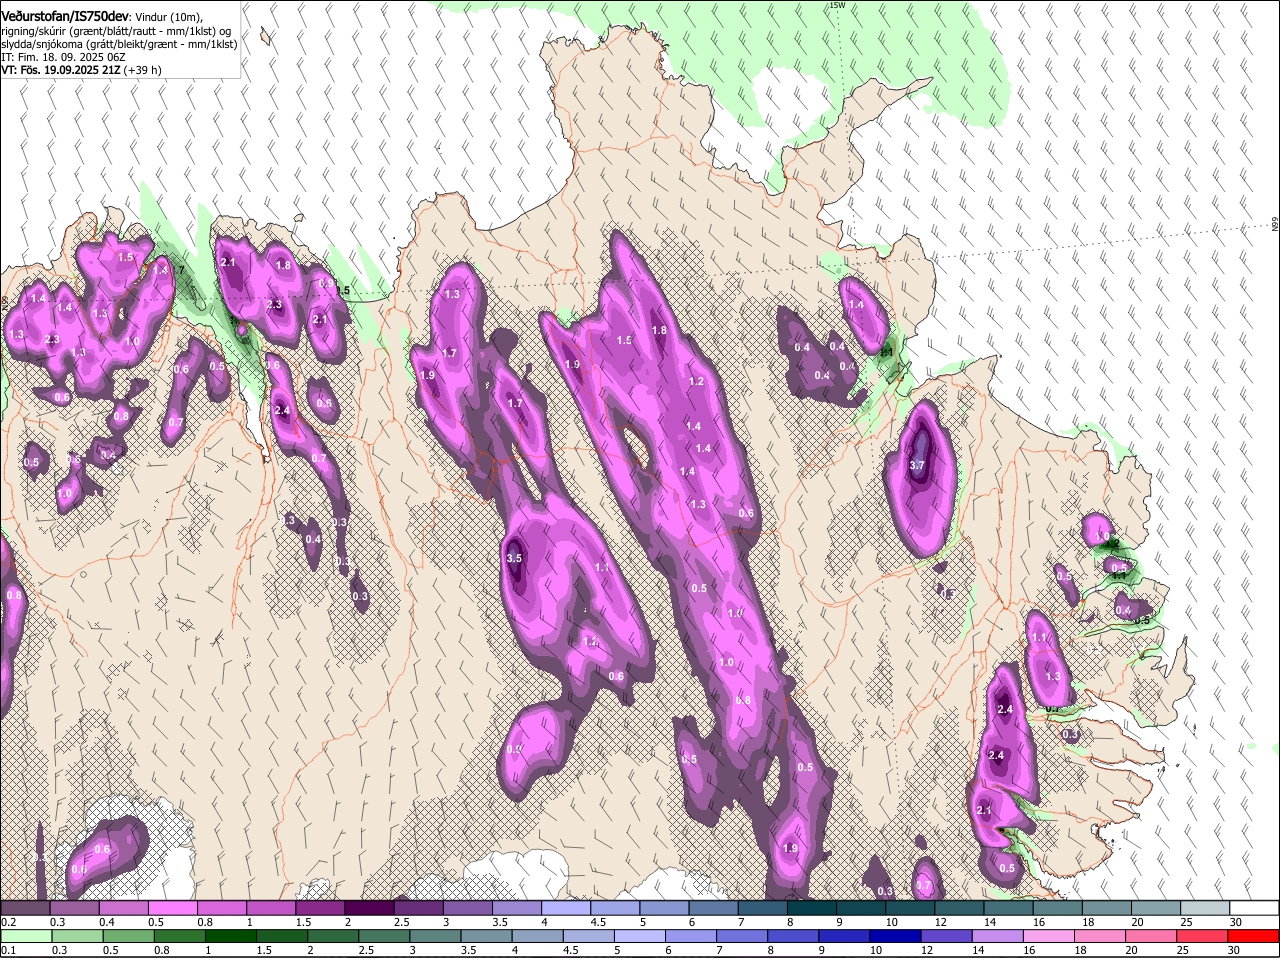Select the '15W' longitude label at the top

pos(837,5)
